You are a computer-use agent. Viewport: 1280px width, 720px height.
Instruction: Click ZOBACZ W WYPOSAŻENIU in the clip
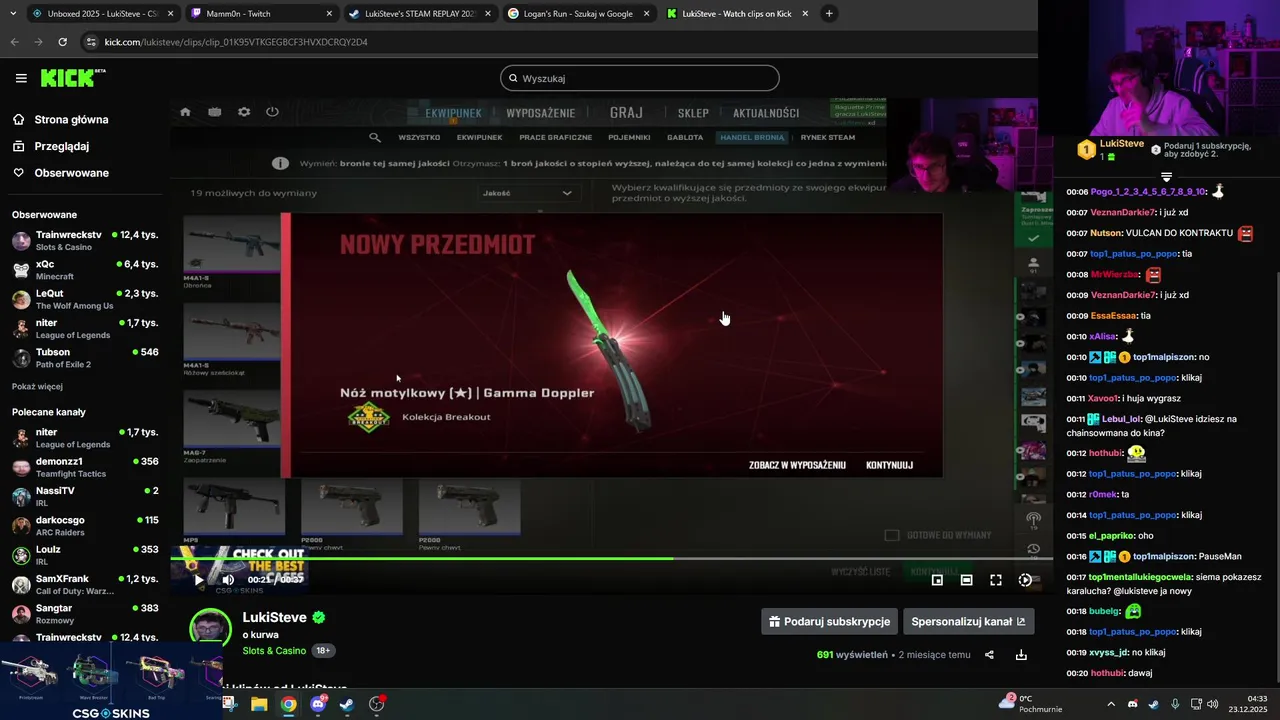[x=797, y=465]
